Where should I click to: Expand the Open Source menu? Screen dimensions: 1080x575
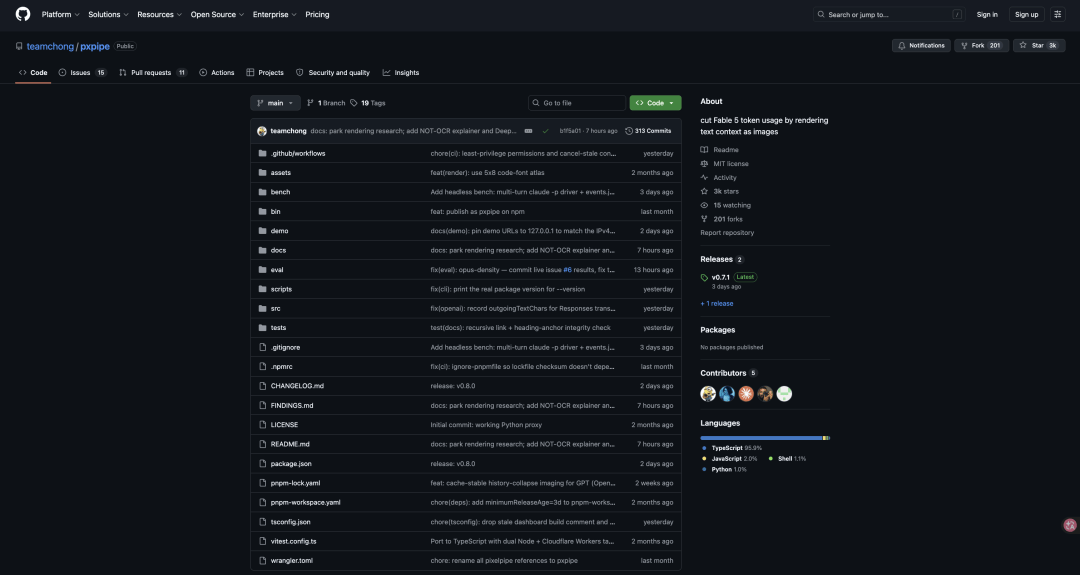point(217,14)
